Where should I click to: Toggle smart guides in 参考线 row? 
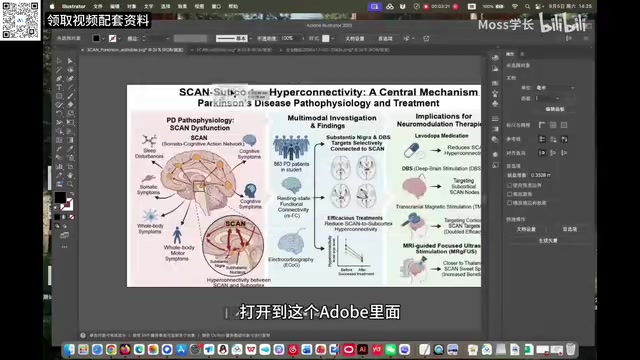coord(564,139)
